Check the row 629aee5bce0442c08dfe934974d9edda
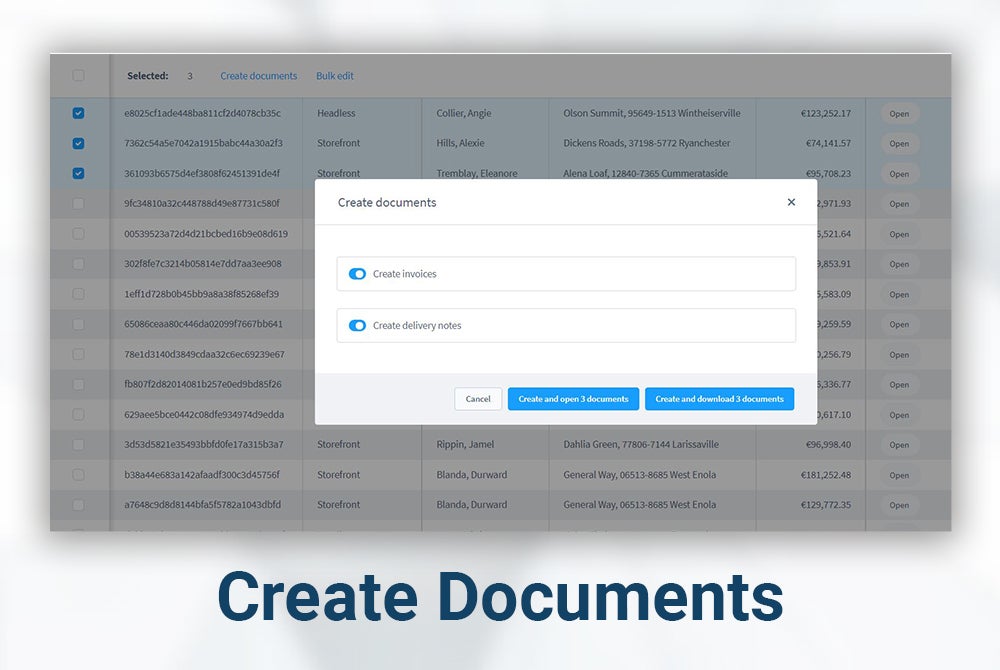Viewport: 1000px width, 670px height. pyautogui.click(x=78, y=414)
